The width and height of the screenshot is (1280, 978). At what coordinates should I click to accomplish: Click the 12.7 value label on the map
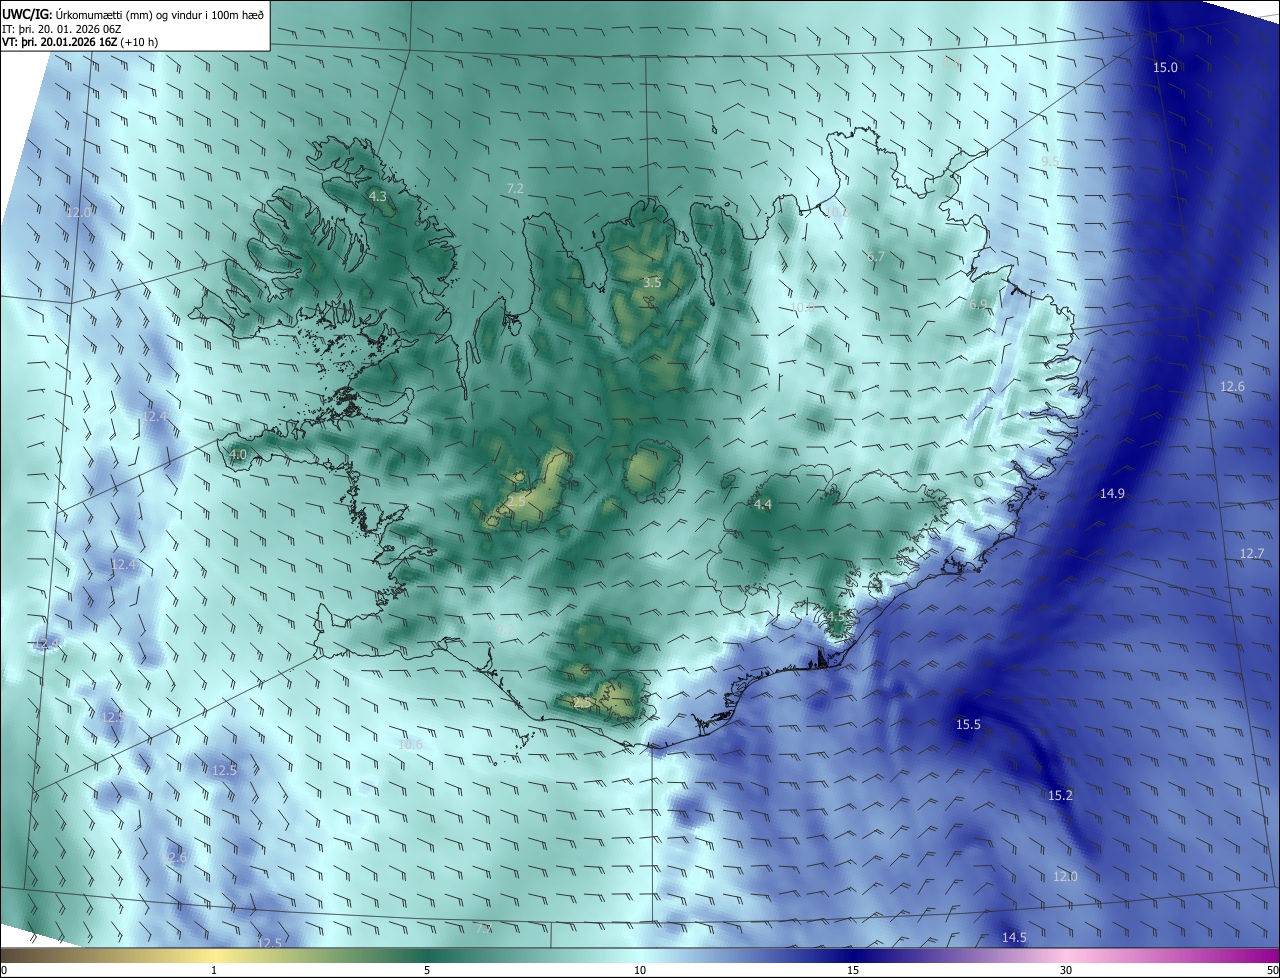[x=1252, y=554]
